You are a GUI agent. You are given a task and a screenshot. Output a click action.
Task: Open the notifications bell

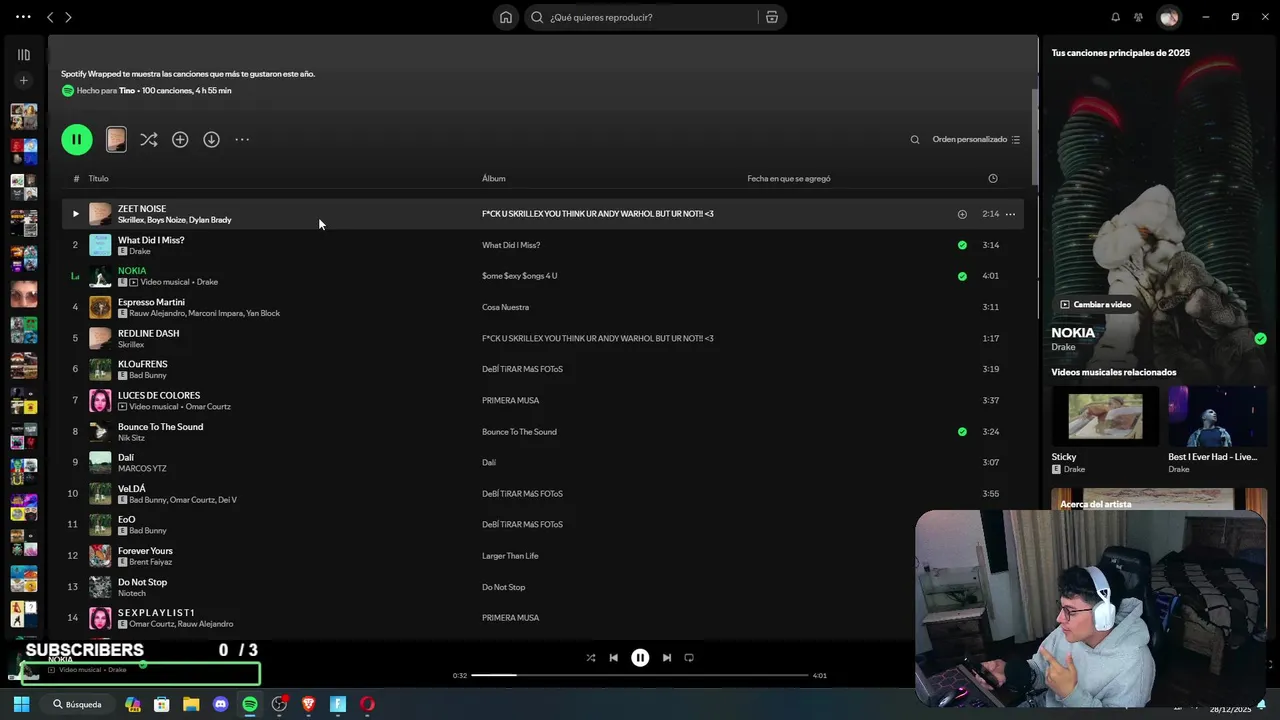[x=1116, y=17]
